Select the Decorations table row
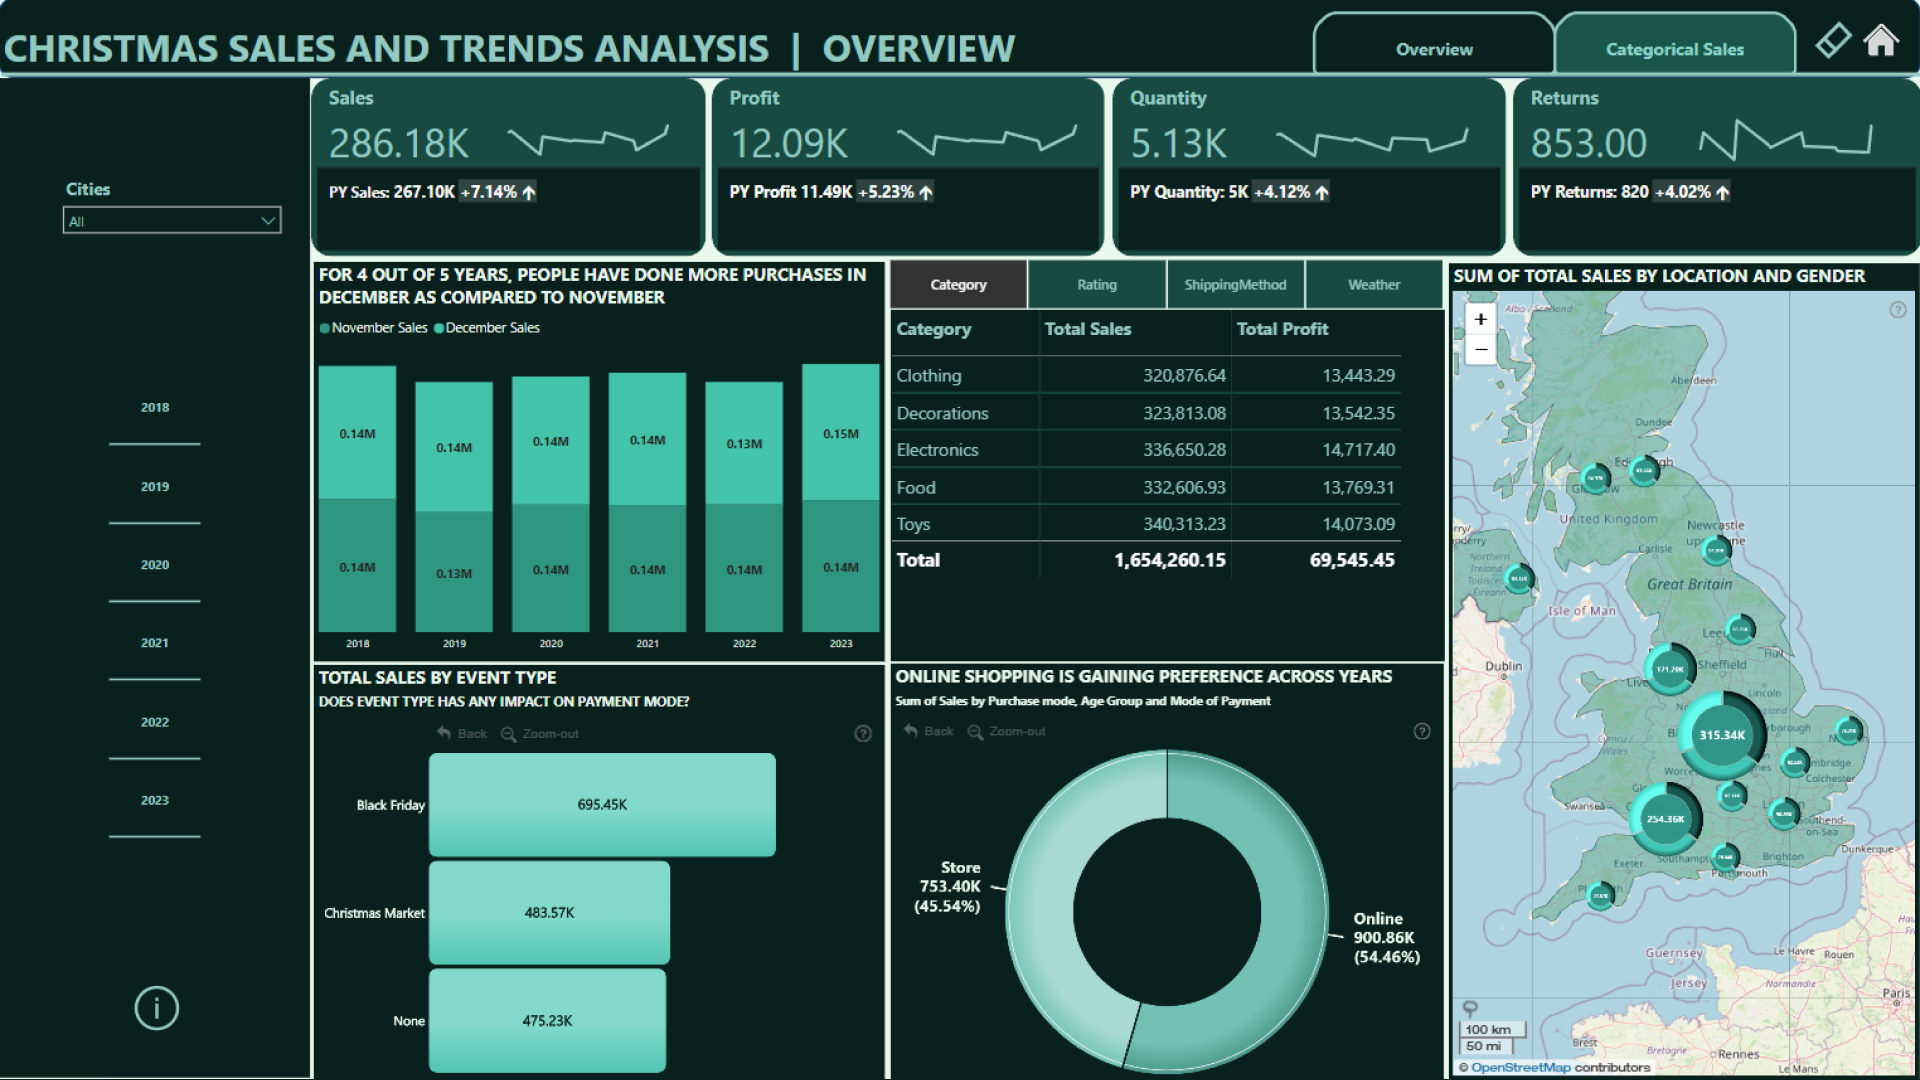 pyautogui.click(x=1146, y=413)
